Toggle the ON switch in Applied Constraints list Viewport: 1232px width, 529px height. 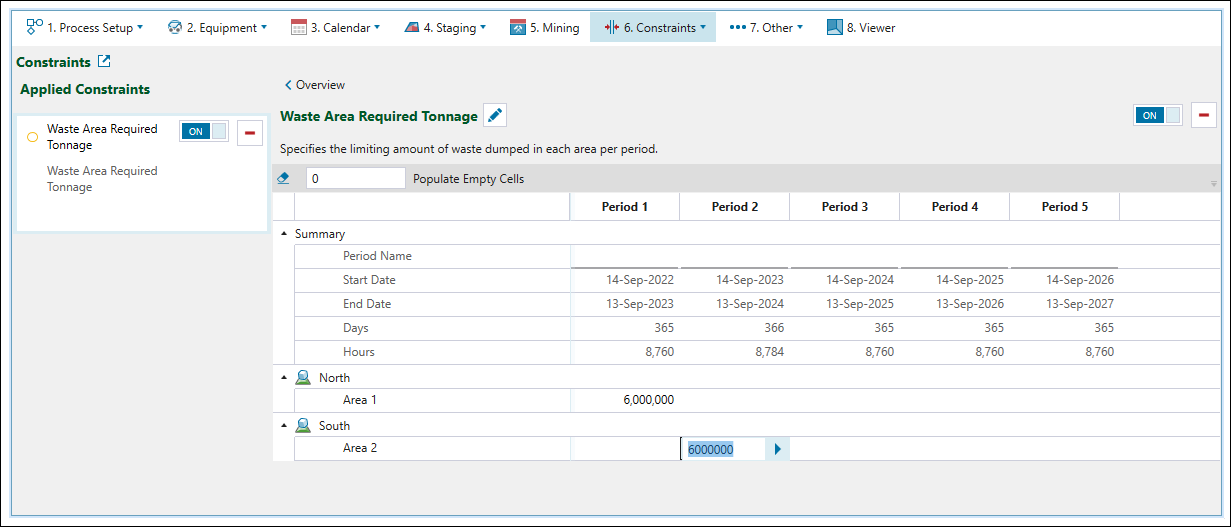(204, 131)
